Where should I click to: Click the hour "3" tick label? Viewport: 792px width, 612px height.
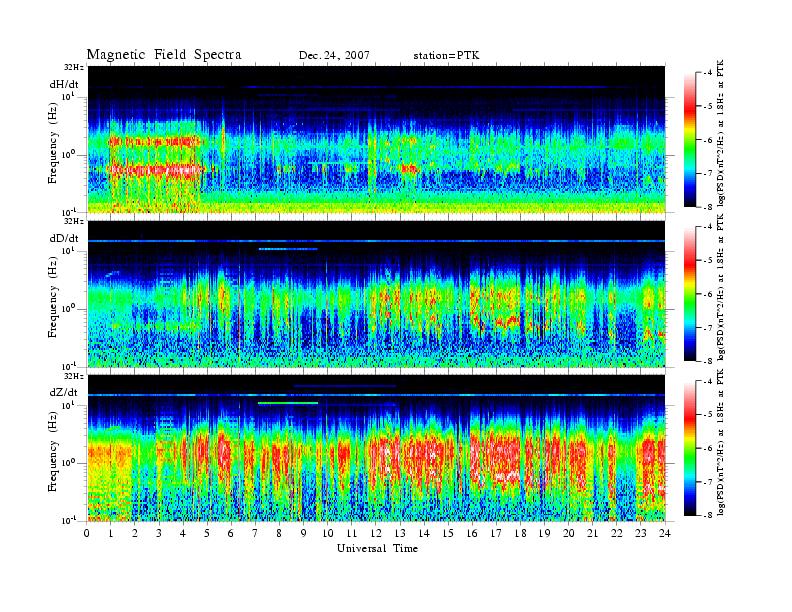(x=159, y=533)
